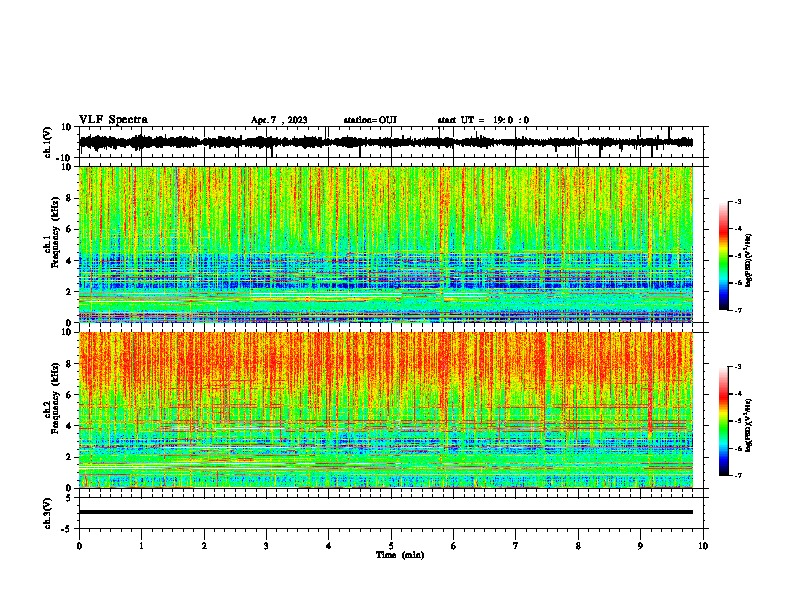Click time axis tick label "0"
Viewport: 792px width, 612px height.
(79, 546)
